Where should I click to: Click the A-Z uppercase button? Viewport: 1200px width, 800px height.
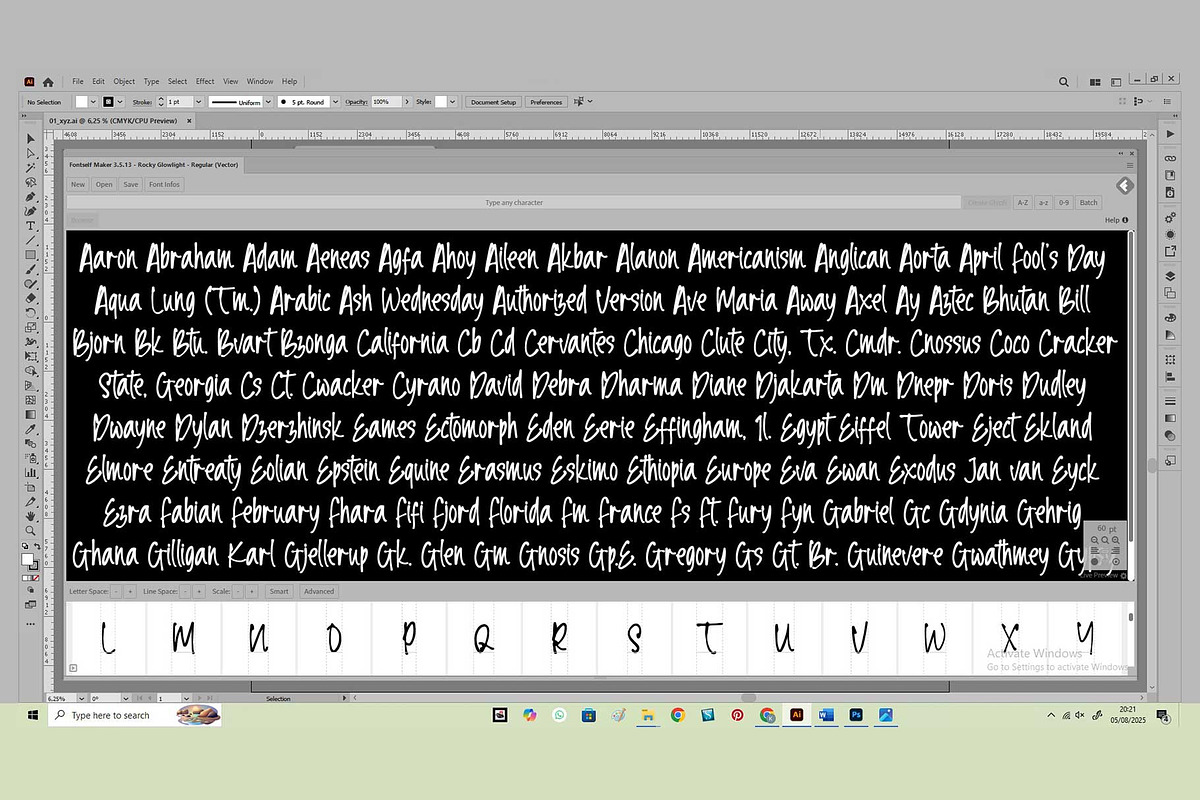(x=1022, y=203)
